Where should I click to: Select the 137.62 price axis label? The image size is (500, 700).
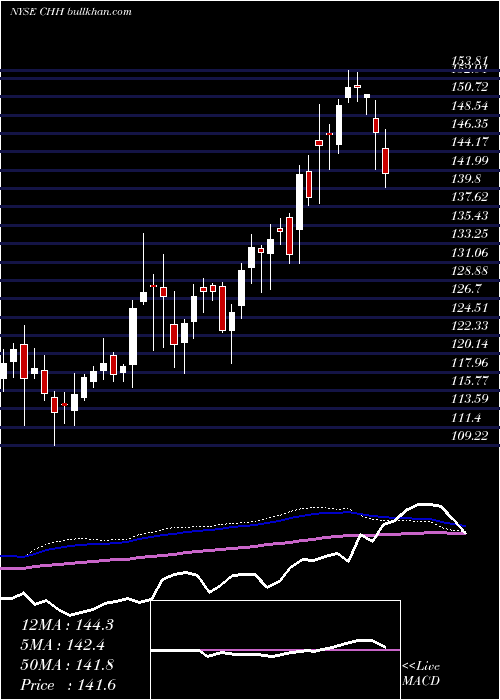(x=470, y=197)
